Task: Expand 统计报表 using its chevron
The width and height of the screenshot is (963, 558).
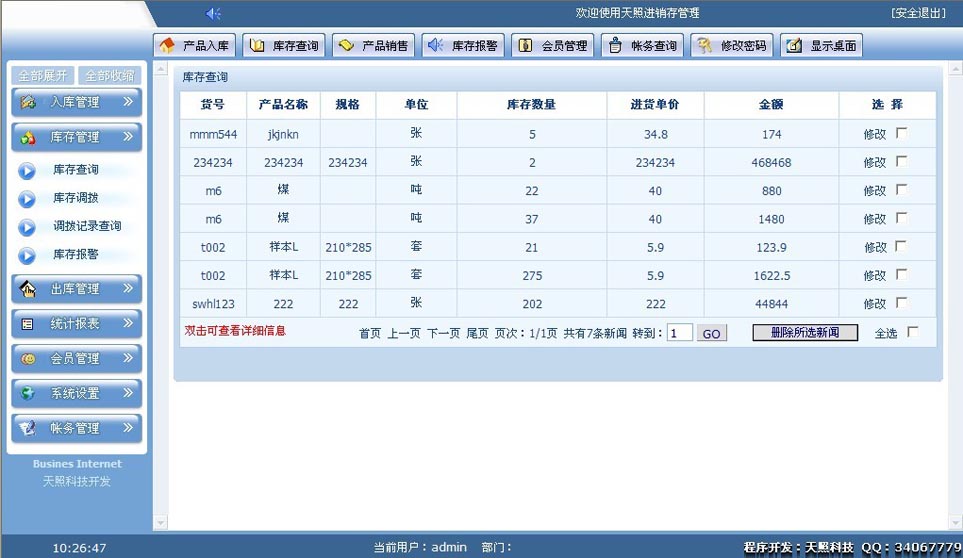Action: click(128, 323)
